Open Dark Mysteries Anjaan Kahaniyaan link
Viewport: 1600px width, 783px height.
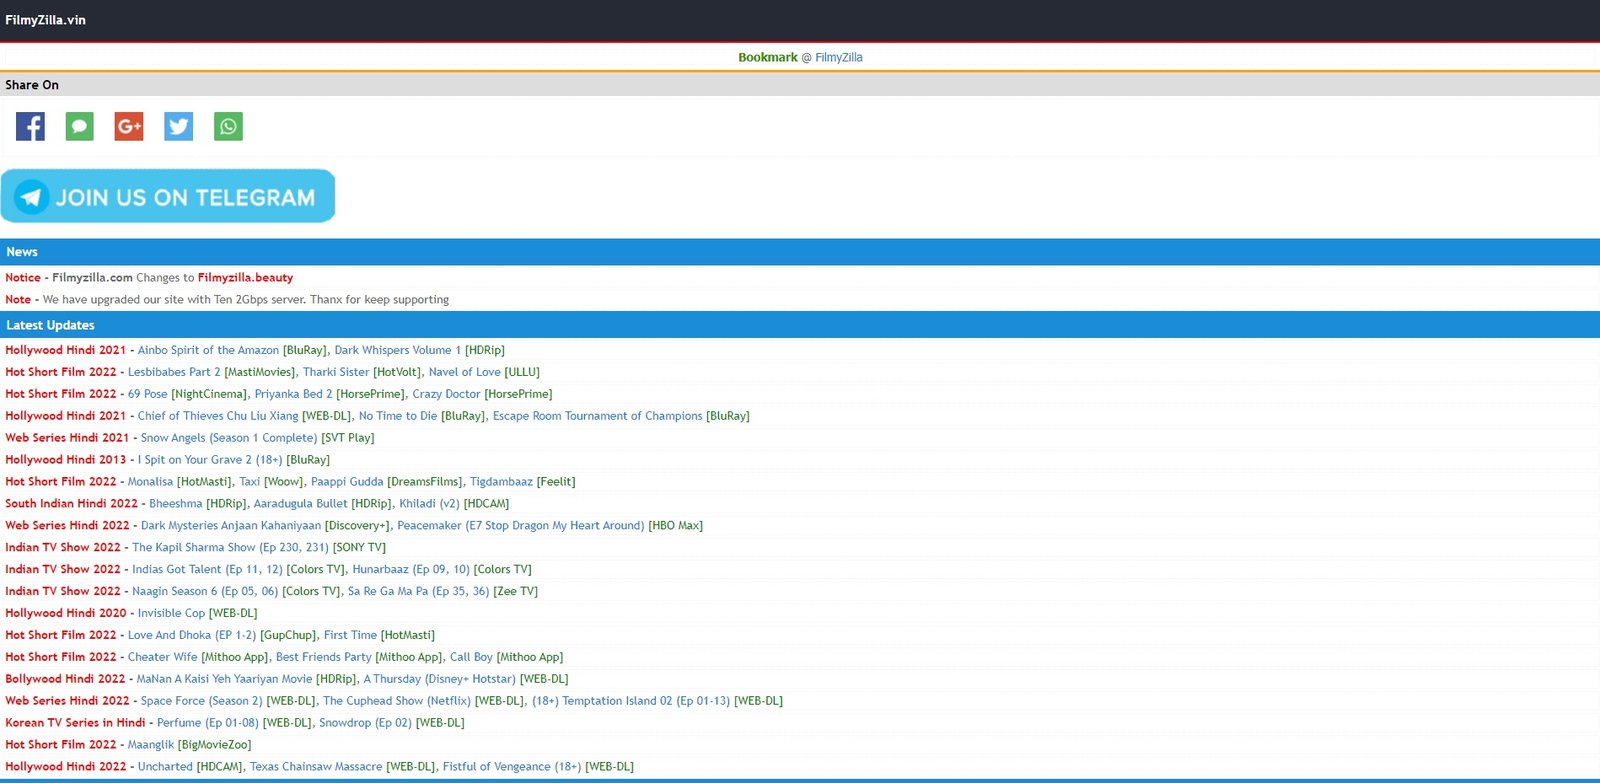[x=231, y=526]
